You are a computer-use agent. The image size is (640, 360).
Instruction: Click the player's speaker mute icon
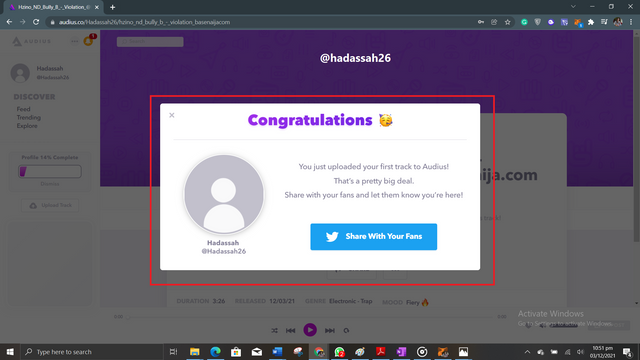click(542, 325)
